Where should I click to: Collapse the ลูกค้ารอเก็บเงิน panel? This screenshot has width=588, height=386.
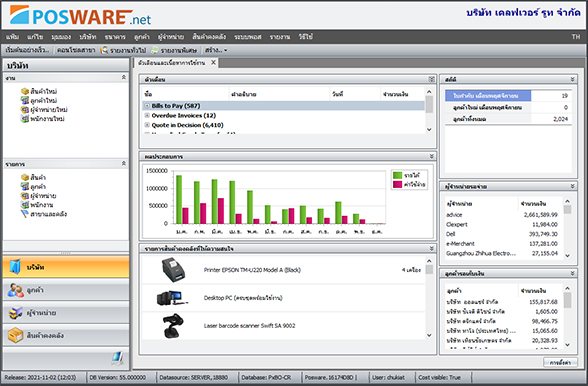pos(572,273)
